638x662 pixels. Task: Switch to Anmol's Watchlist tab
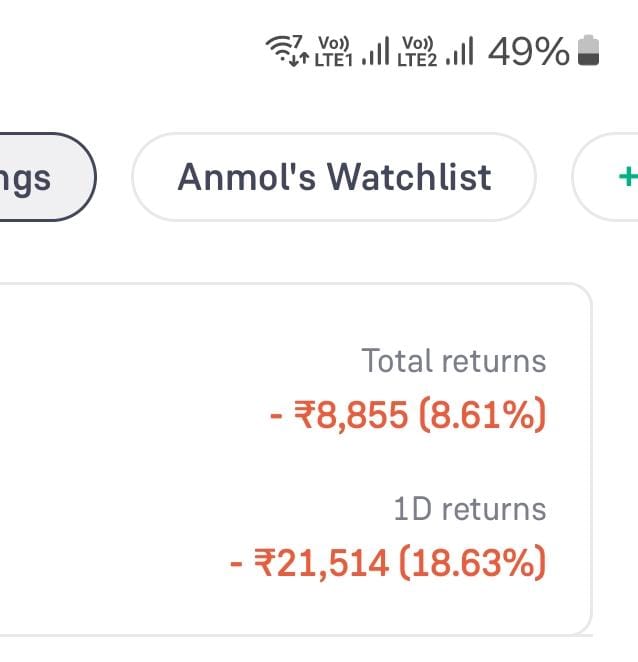click(x=334, y=177)
